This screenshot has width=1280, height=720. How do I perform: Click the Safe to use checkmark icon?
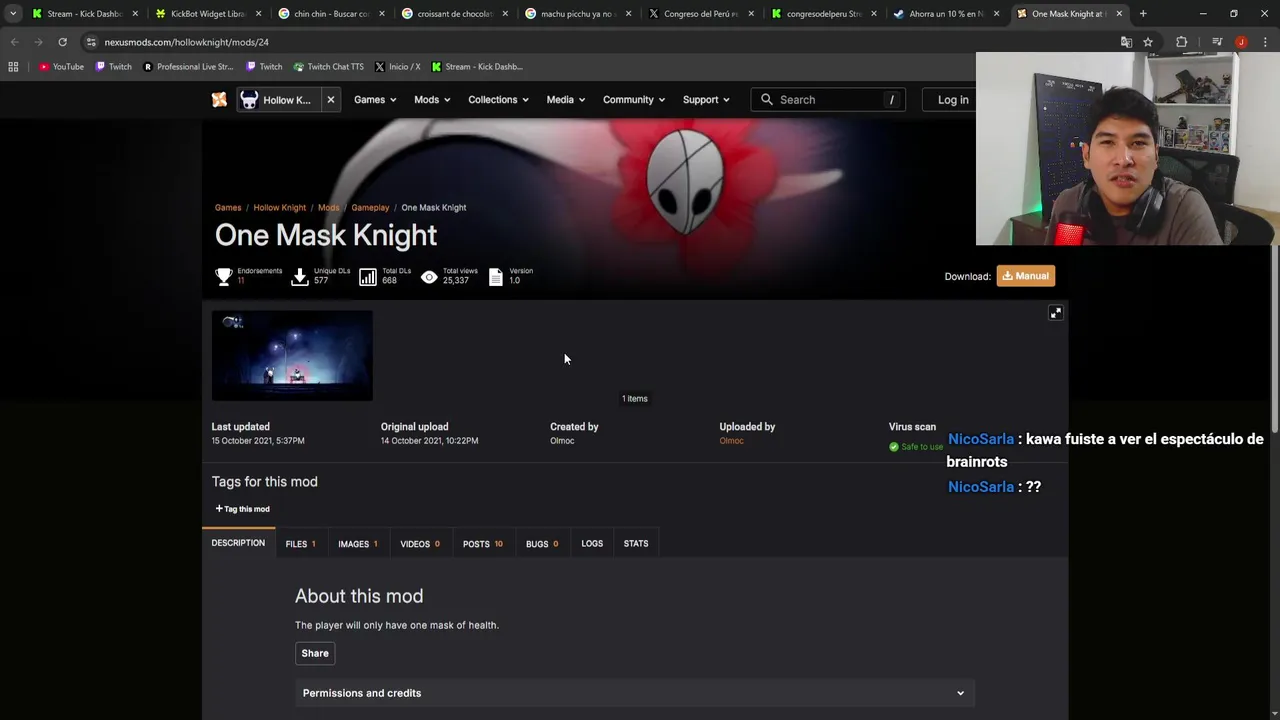tap(894, 447)
